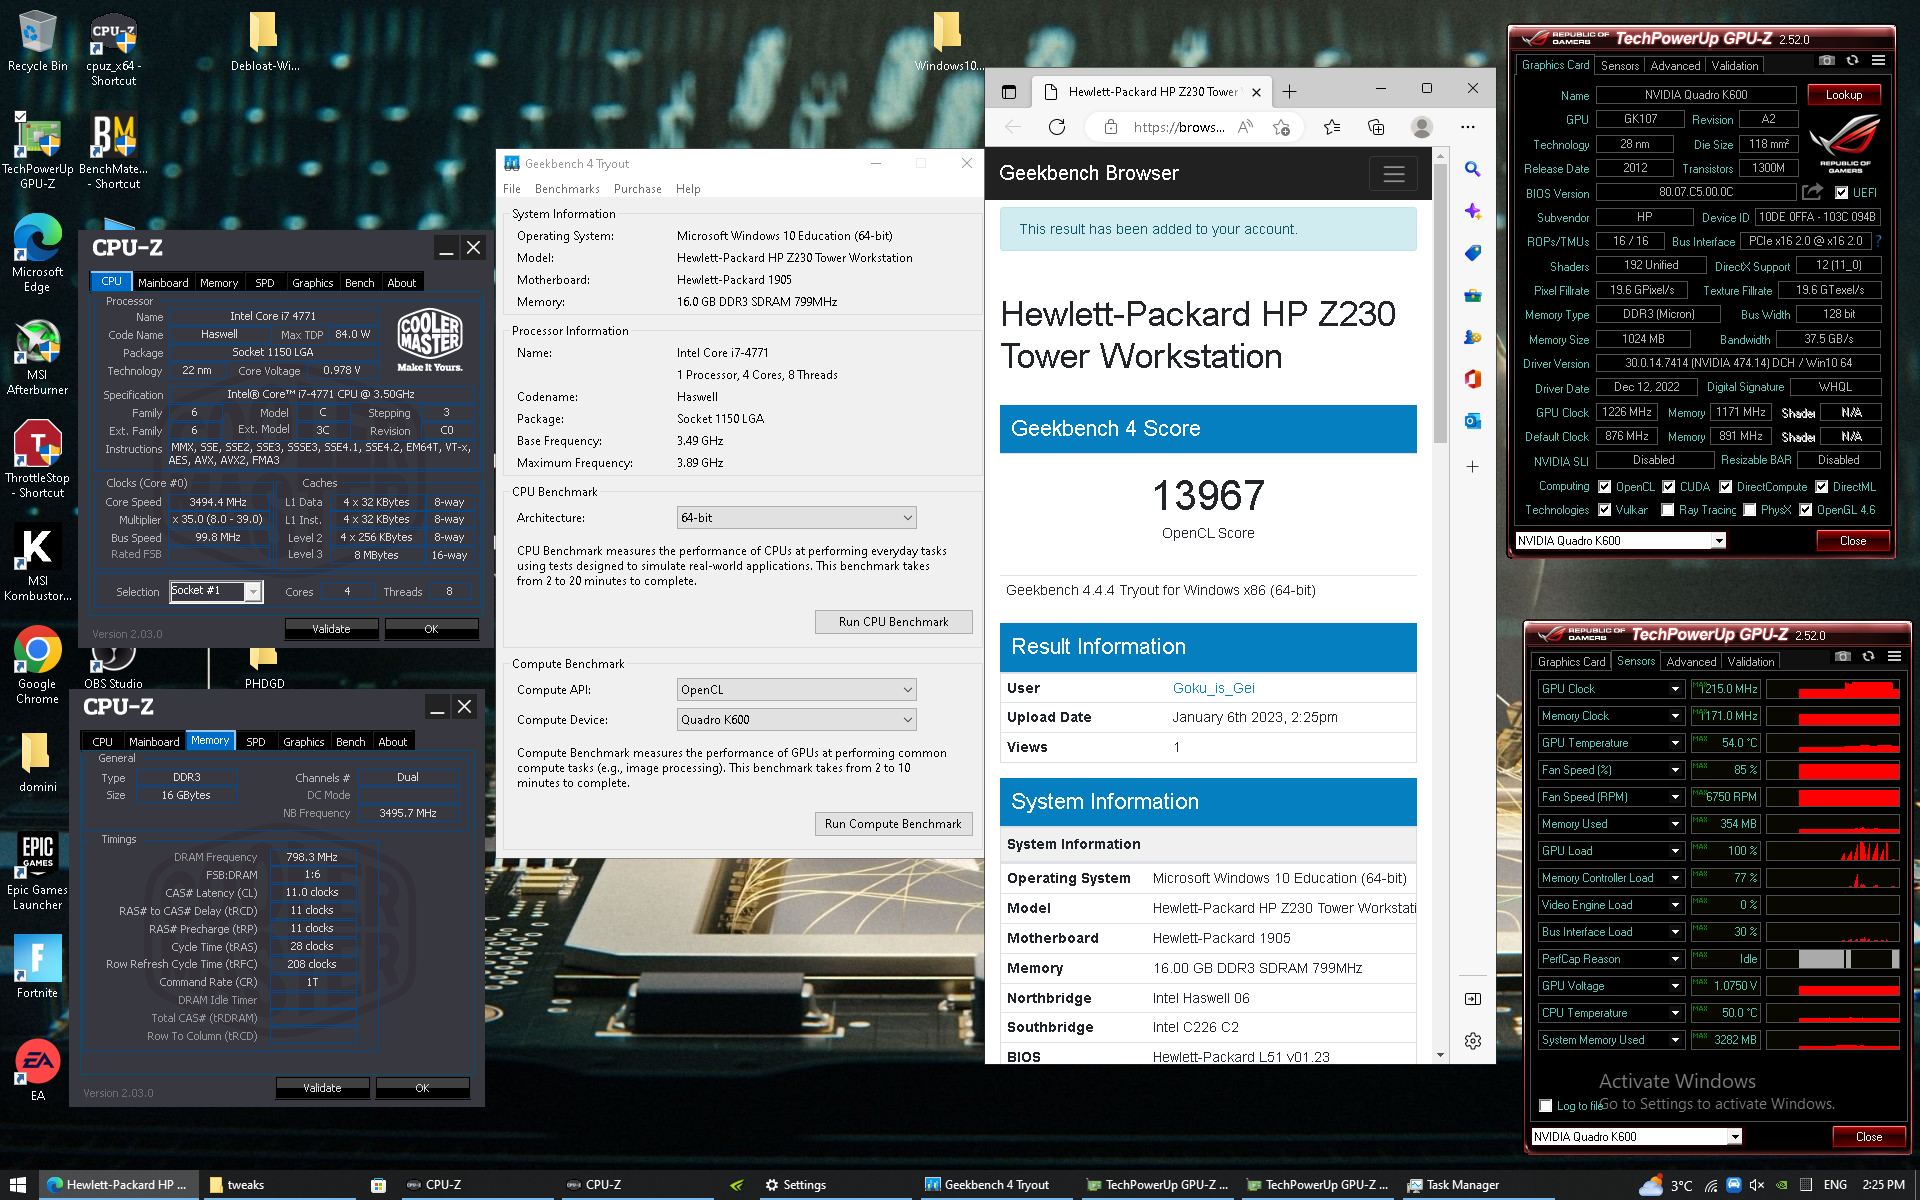
Task: Open Socket #1 selection dropdown in CPU-Z
Action: [x=216, y=592]
